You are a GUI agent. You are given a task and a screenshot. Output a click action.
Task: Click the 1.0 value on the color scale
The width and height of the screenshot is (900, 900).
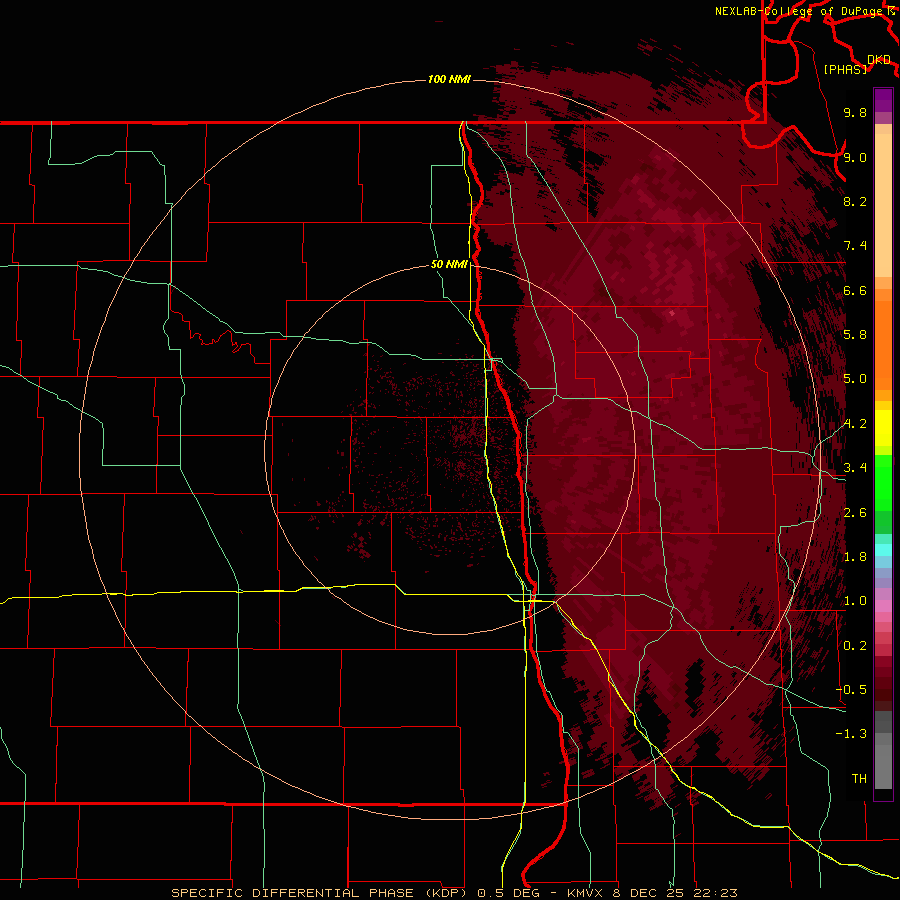click(855, 601)
